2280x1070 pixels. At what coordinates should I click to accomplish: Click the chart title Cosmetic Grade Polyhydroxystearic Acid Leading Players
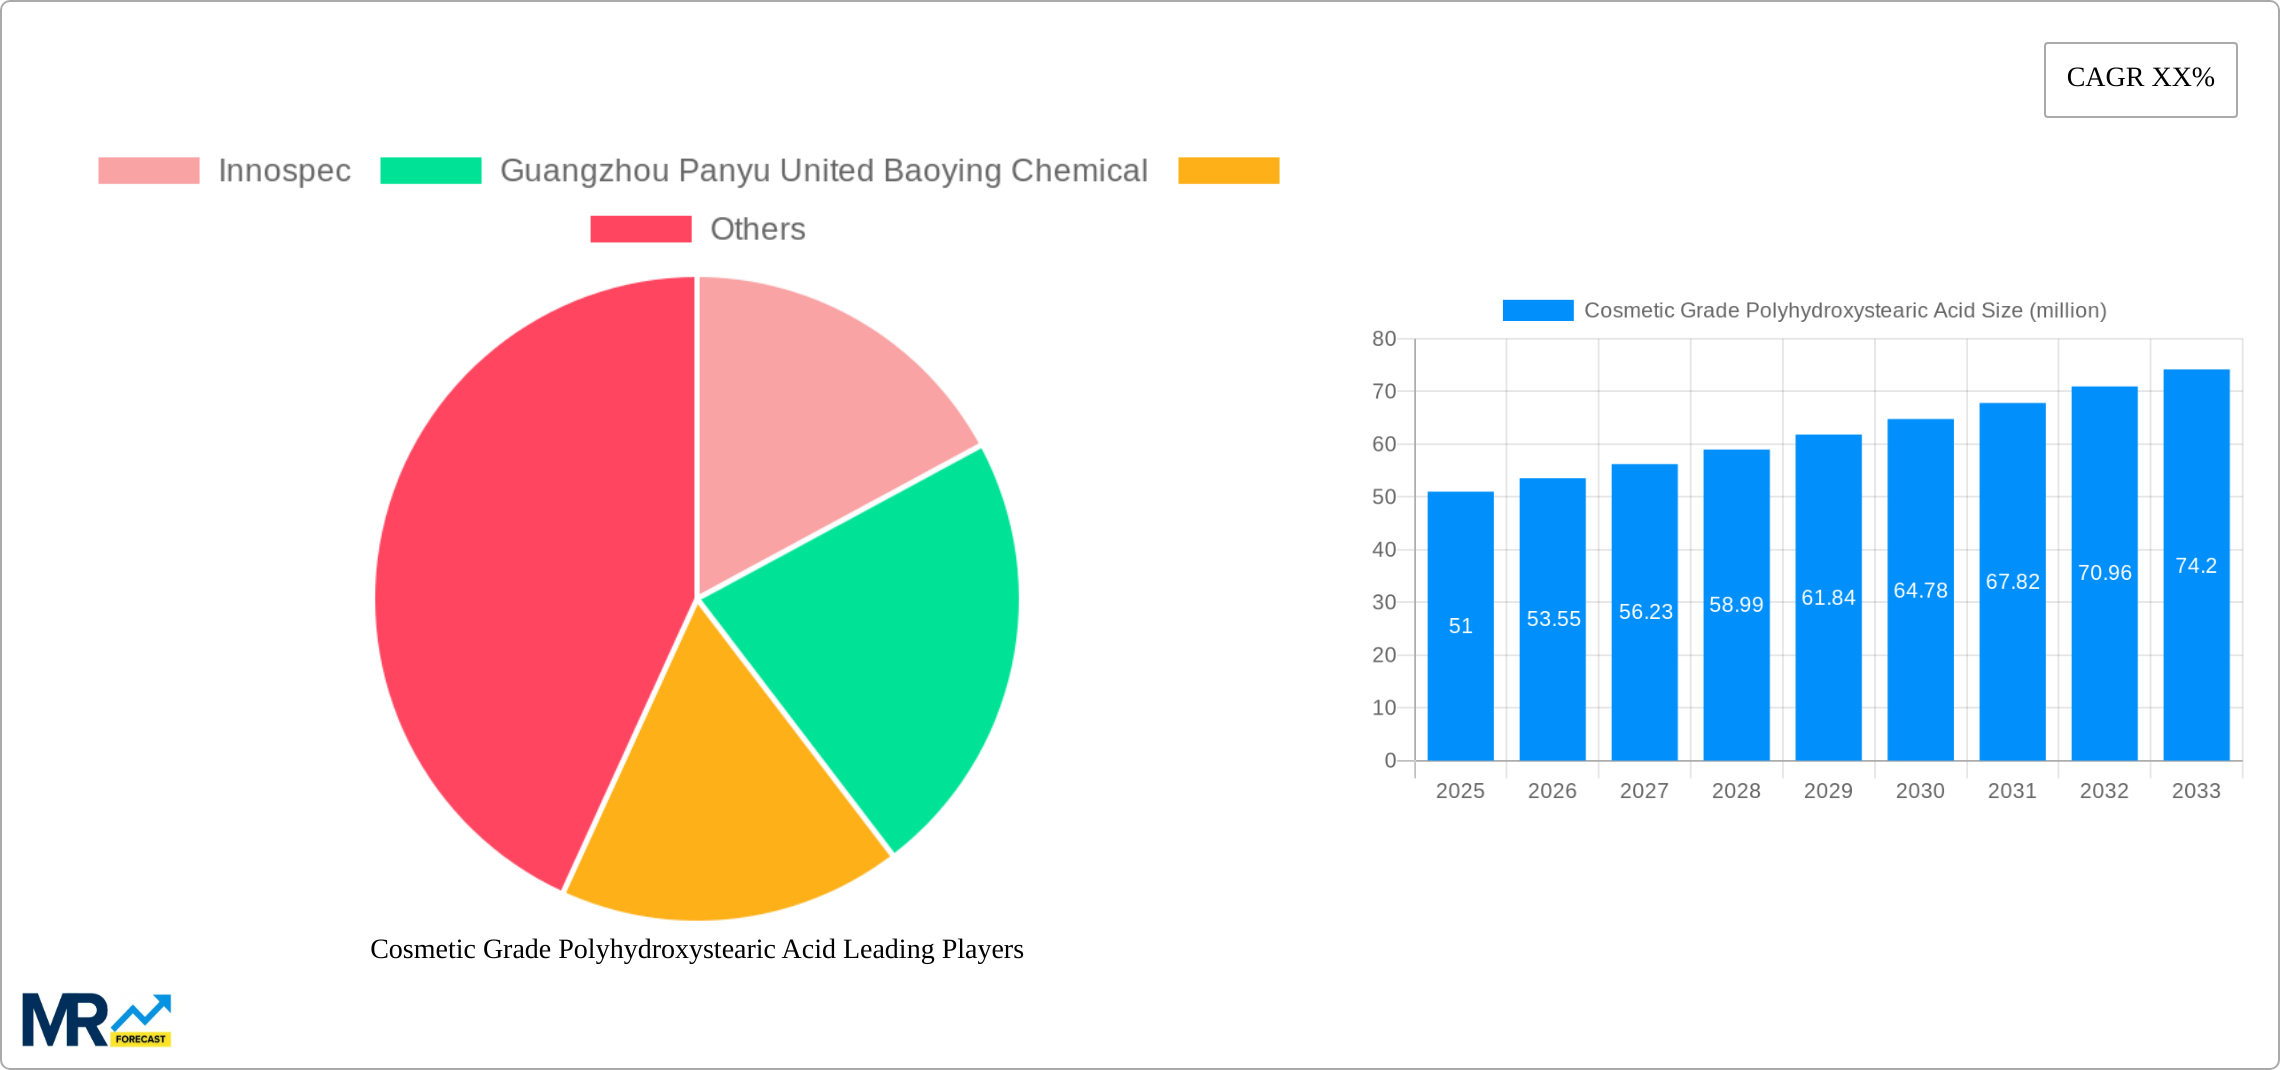(697, 950)
